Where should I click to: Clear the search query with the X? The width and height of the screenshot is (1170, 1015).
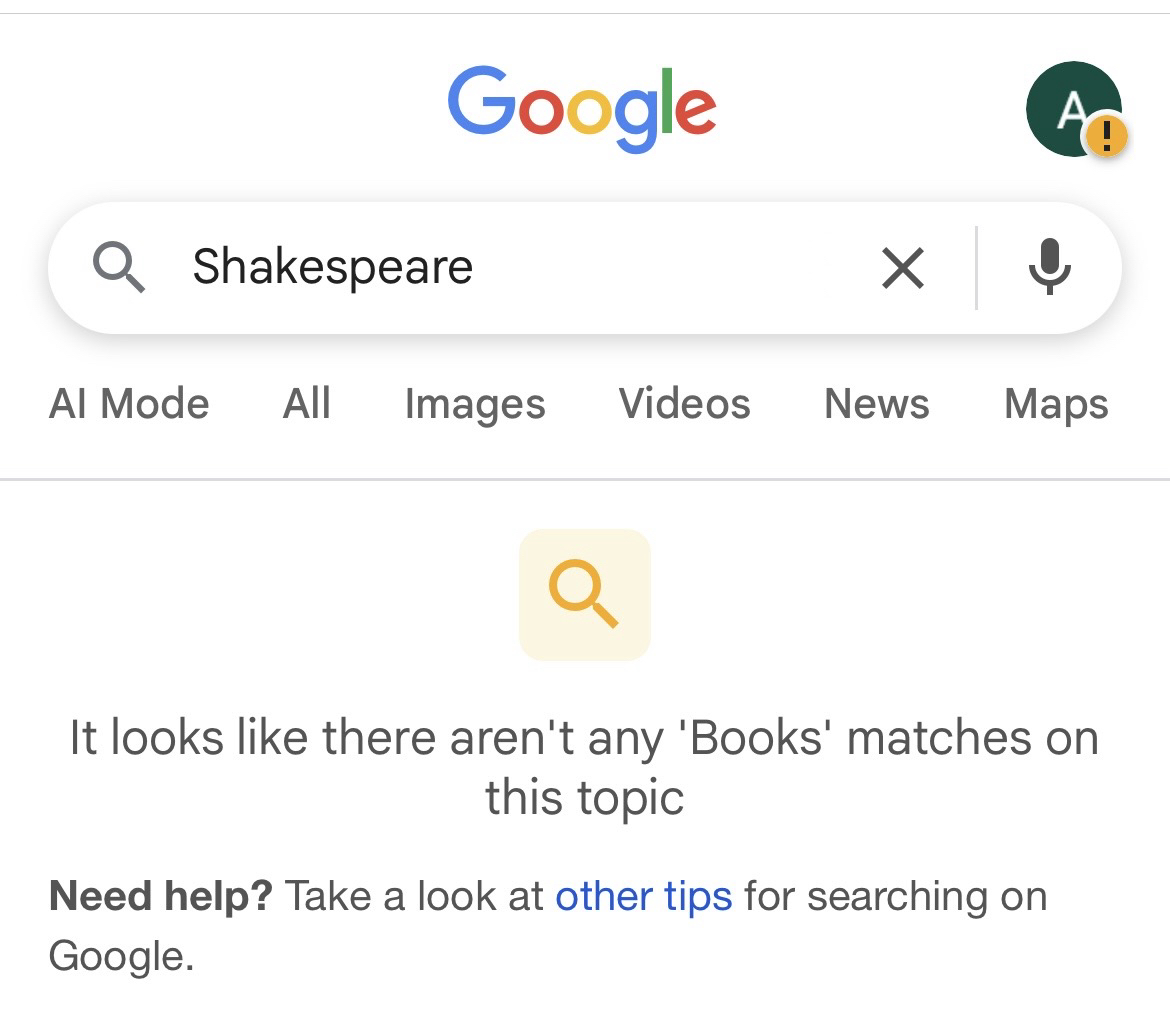coord(903,268)
